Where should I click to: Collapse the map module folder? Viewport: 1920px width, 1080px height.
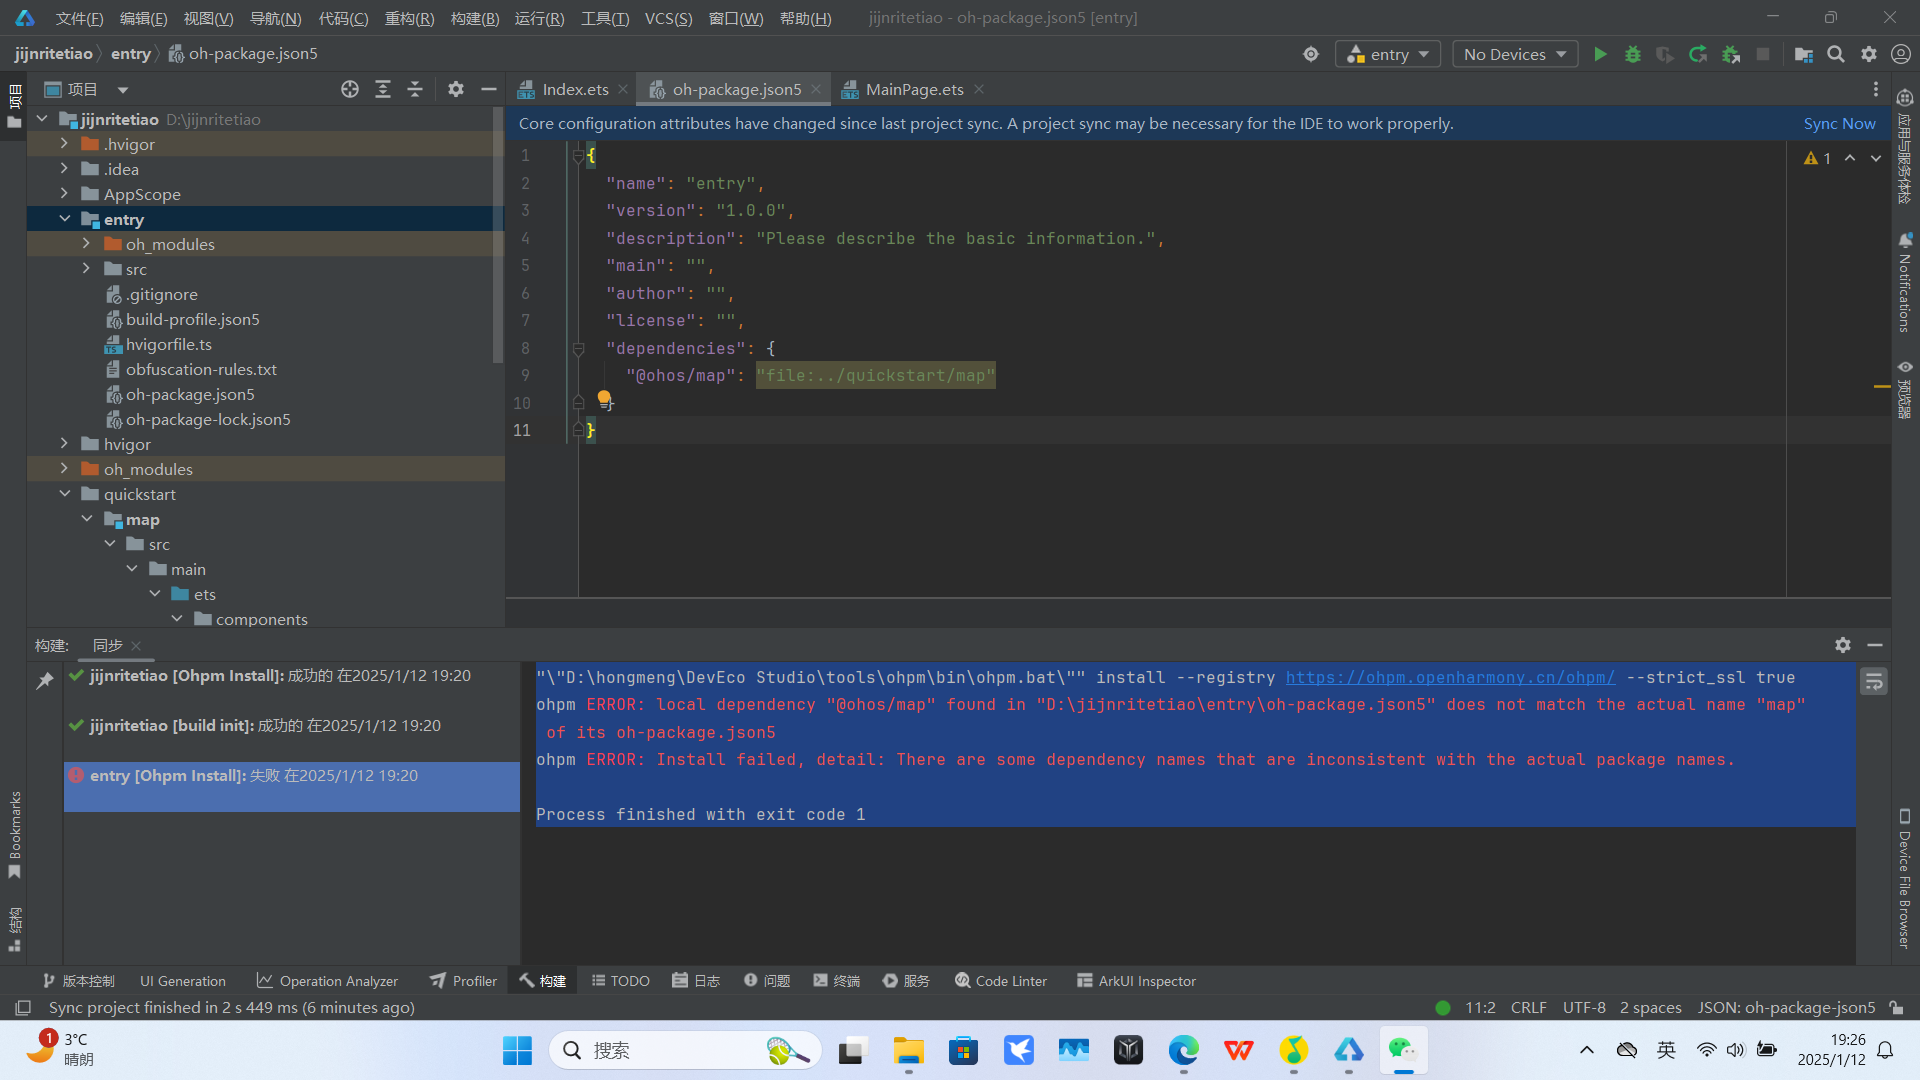[x=87, y=519]
